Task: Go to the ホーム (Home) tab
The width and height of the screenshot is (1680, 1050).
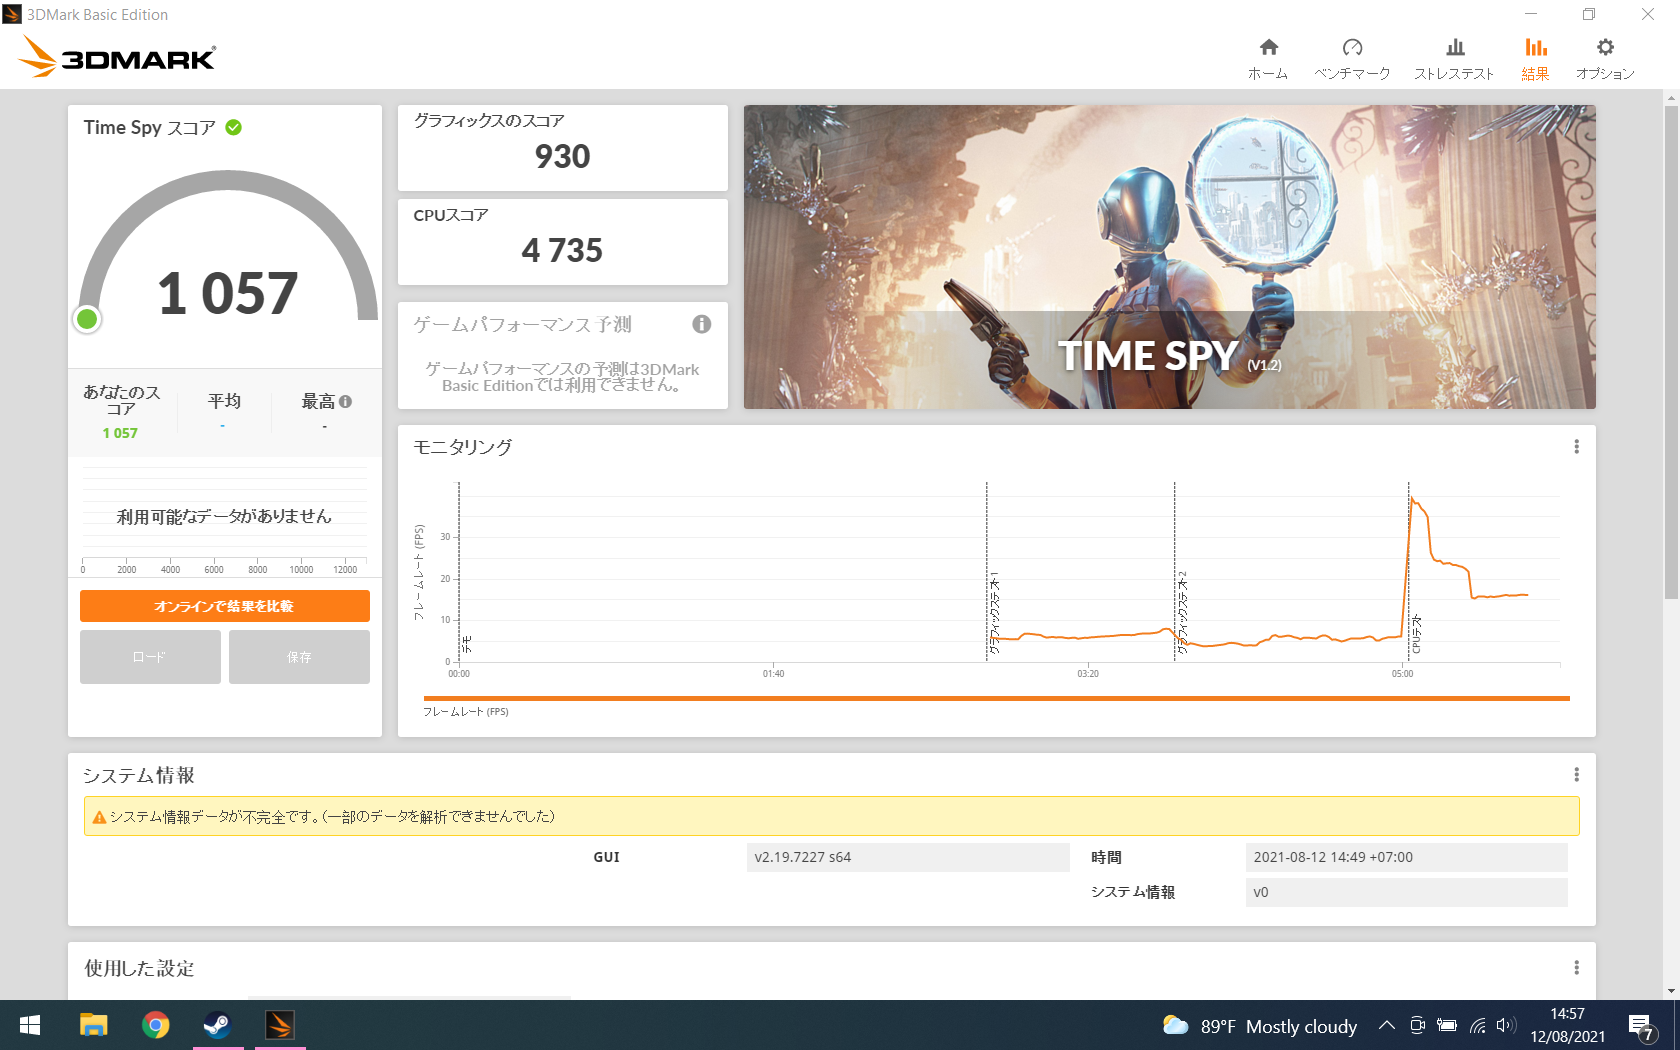Action: (1268, 59)
